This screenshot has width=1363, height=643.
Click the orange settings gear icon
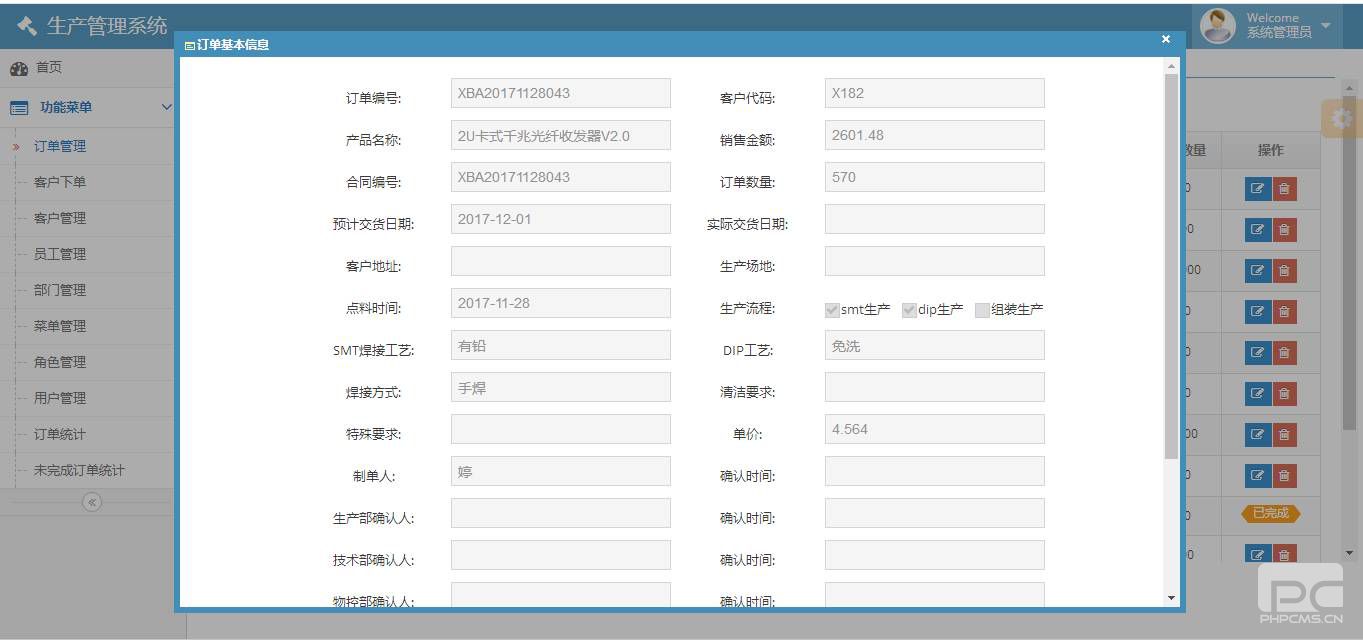tap(1341, 119)
